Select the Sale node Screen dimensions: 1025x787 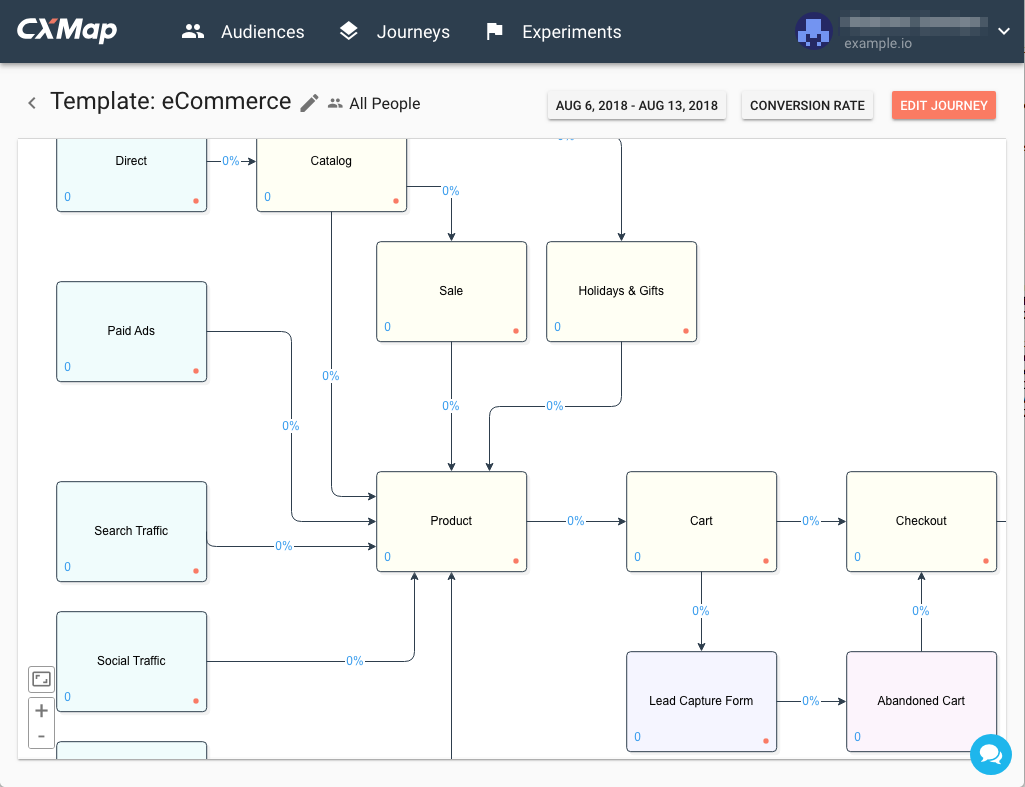tap(452, 292)
